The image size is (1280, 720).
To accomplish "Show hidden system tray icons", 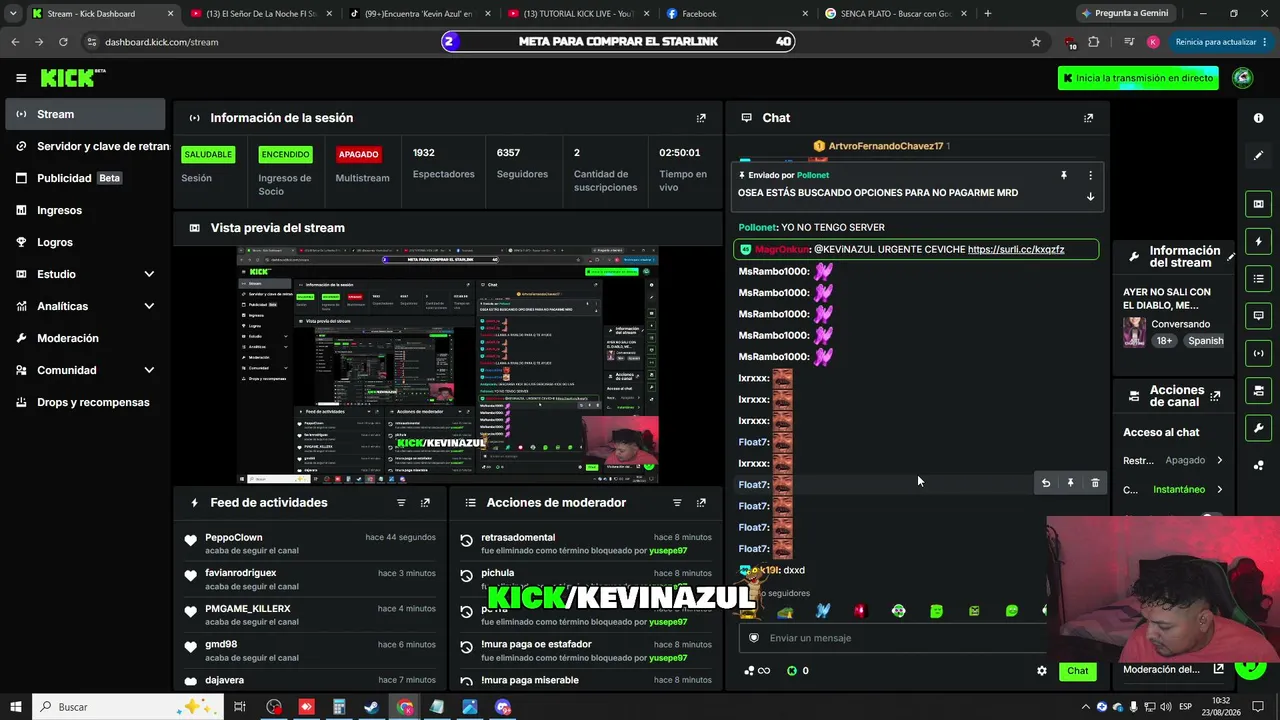I will point(1085,707).
